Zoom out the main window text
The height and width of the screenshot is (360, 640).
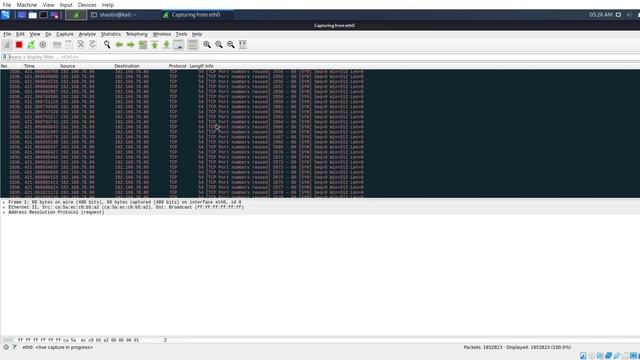pyautogui.click(x=219, y=45)
